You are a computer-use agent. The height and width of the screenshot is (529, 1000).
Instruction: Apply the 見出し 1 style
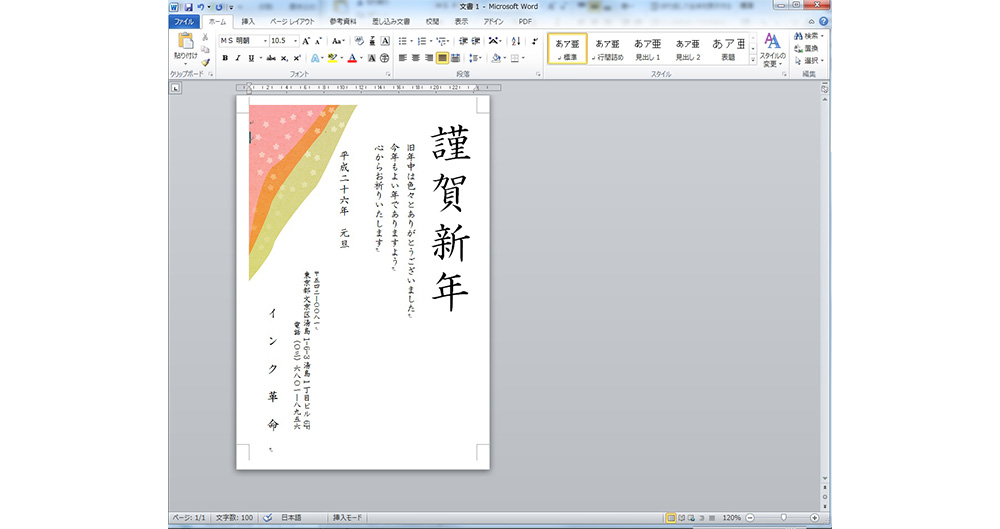[x=647, y=49]
